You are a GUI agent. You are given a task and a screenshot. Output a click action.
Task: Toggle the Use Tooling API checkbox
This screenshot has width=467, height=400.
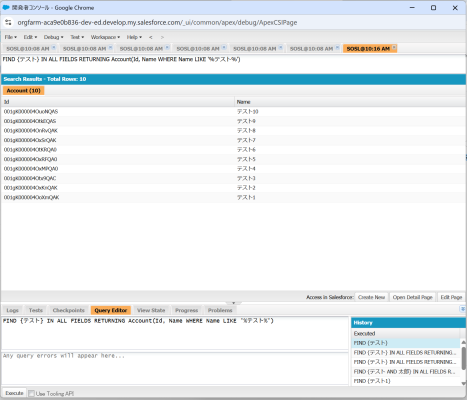[x=31, y=394]
